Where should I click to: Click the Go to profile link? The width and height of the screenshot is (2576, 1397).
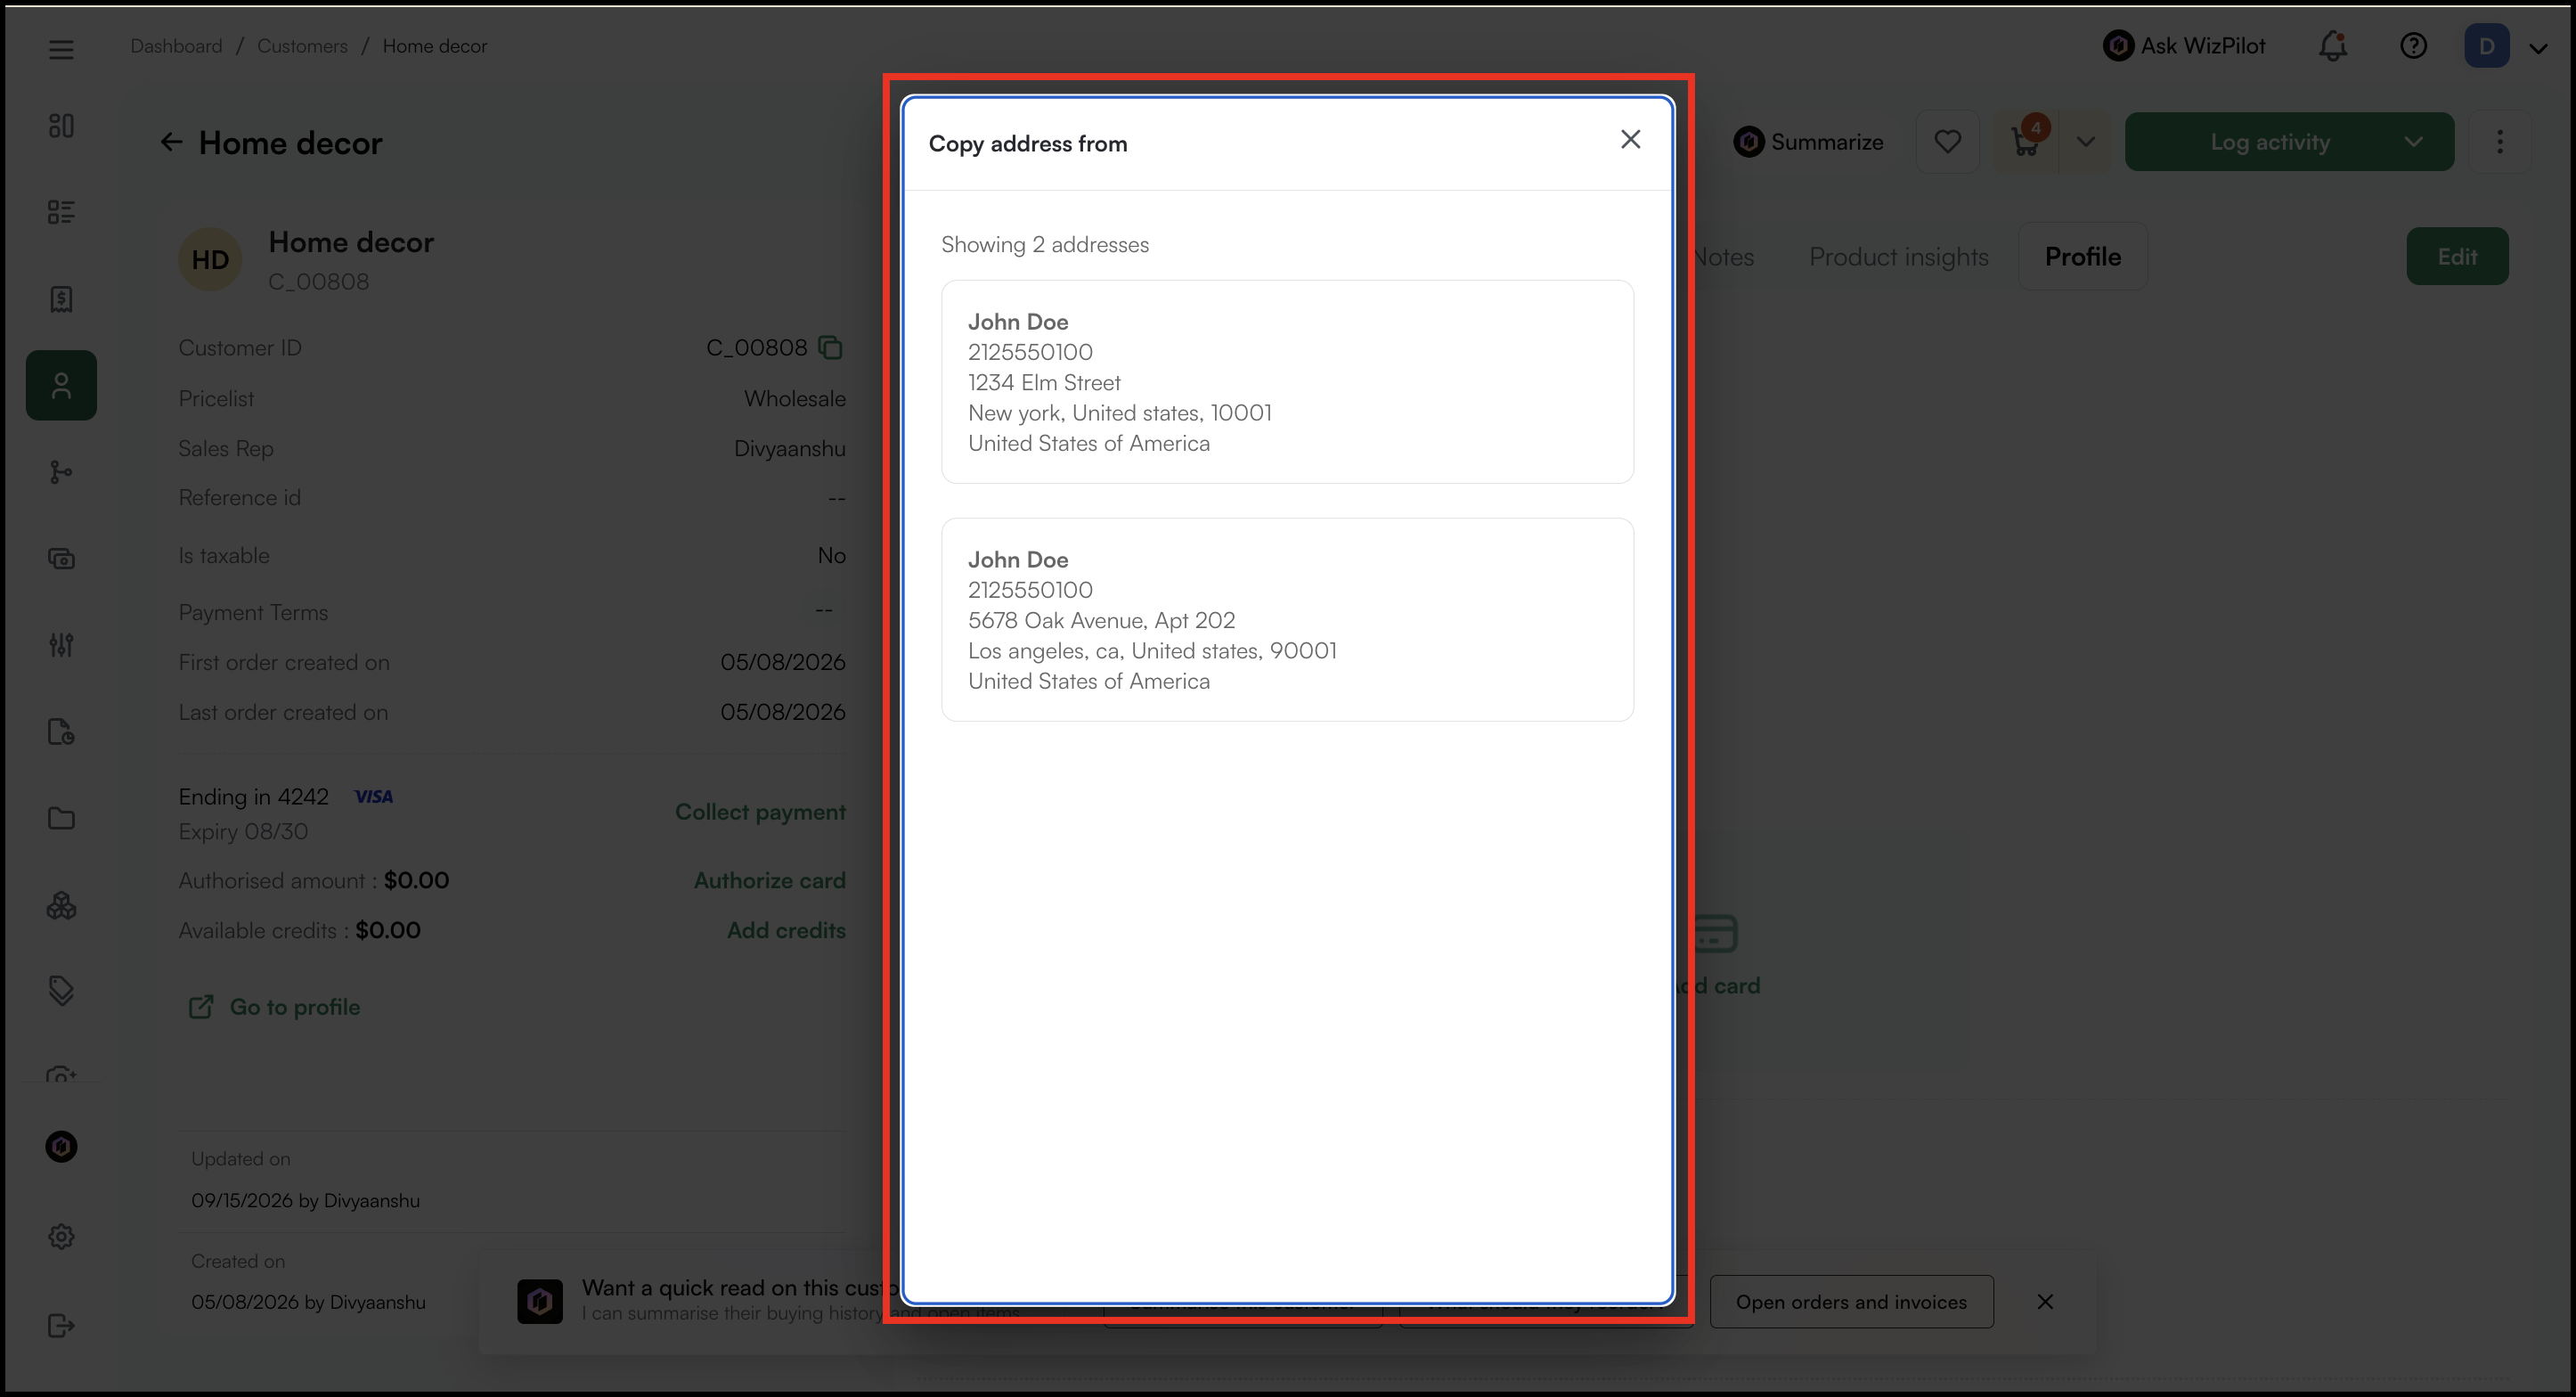[x=275, y=1007]
